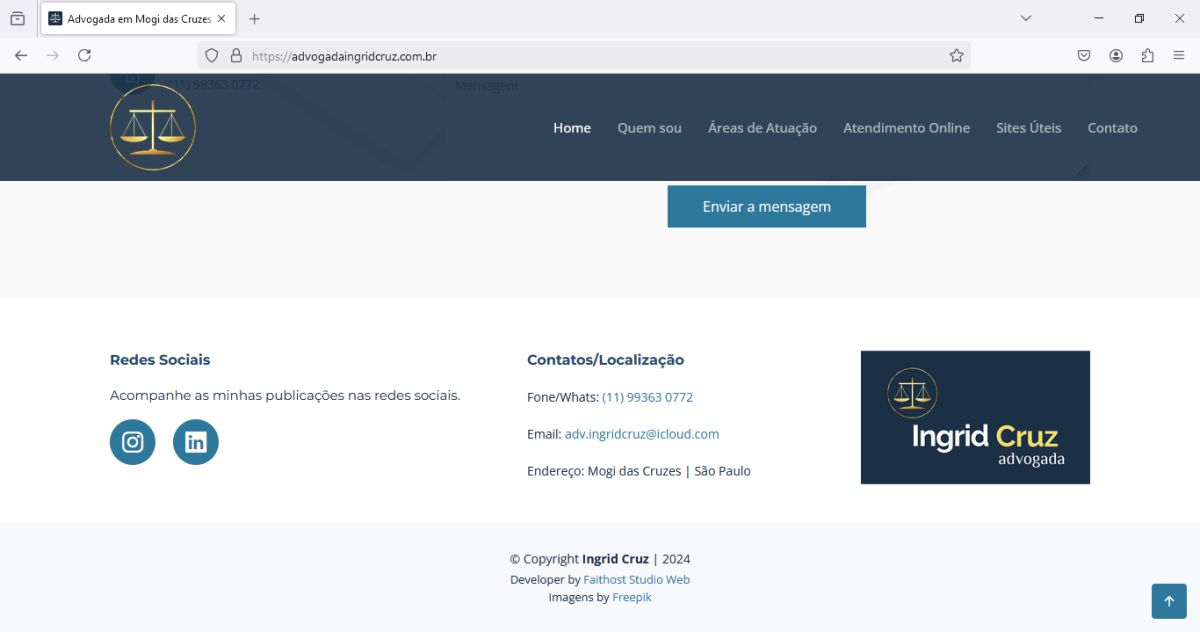Go to Home in navigation menu
Screen dimensions: 1200x632
click(572, 128)
